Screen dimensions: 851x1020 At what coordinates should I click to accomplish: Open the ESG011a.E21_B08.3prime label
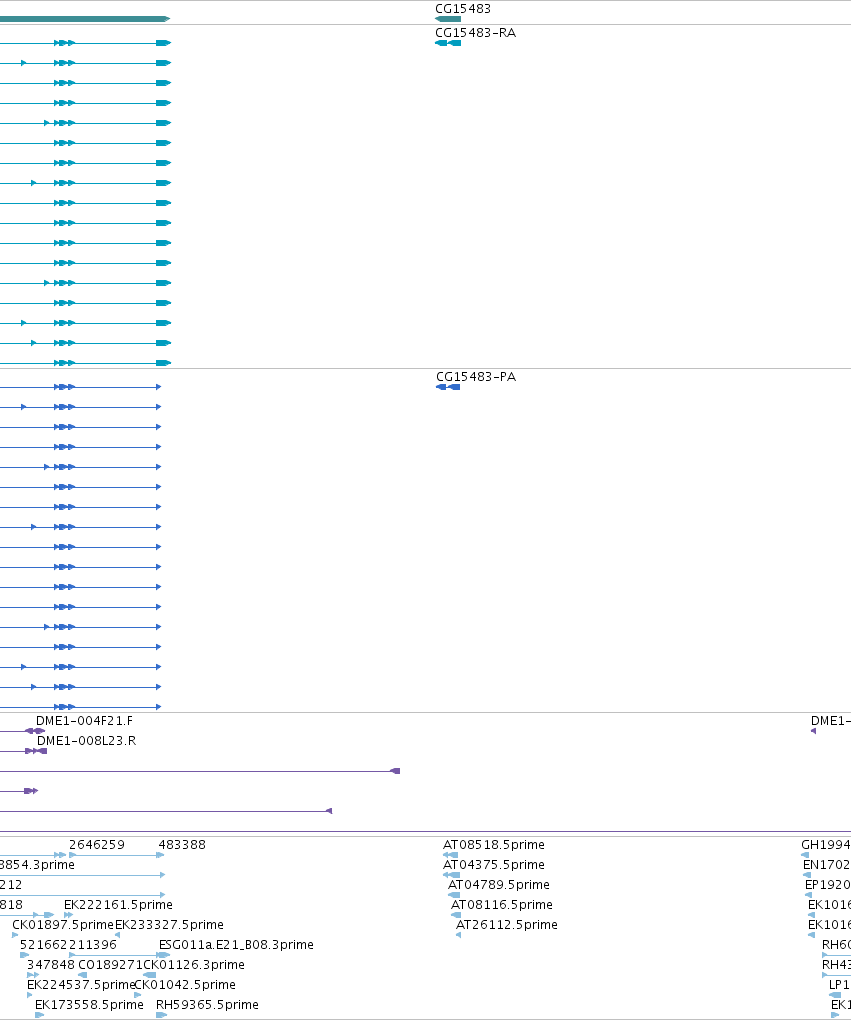point(236,945)
